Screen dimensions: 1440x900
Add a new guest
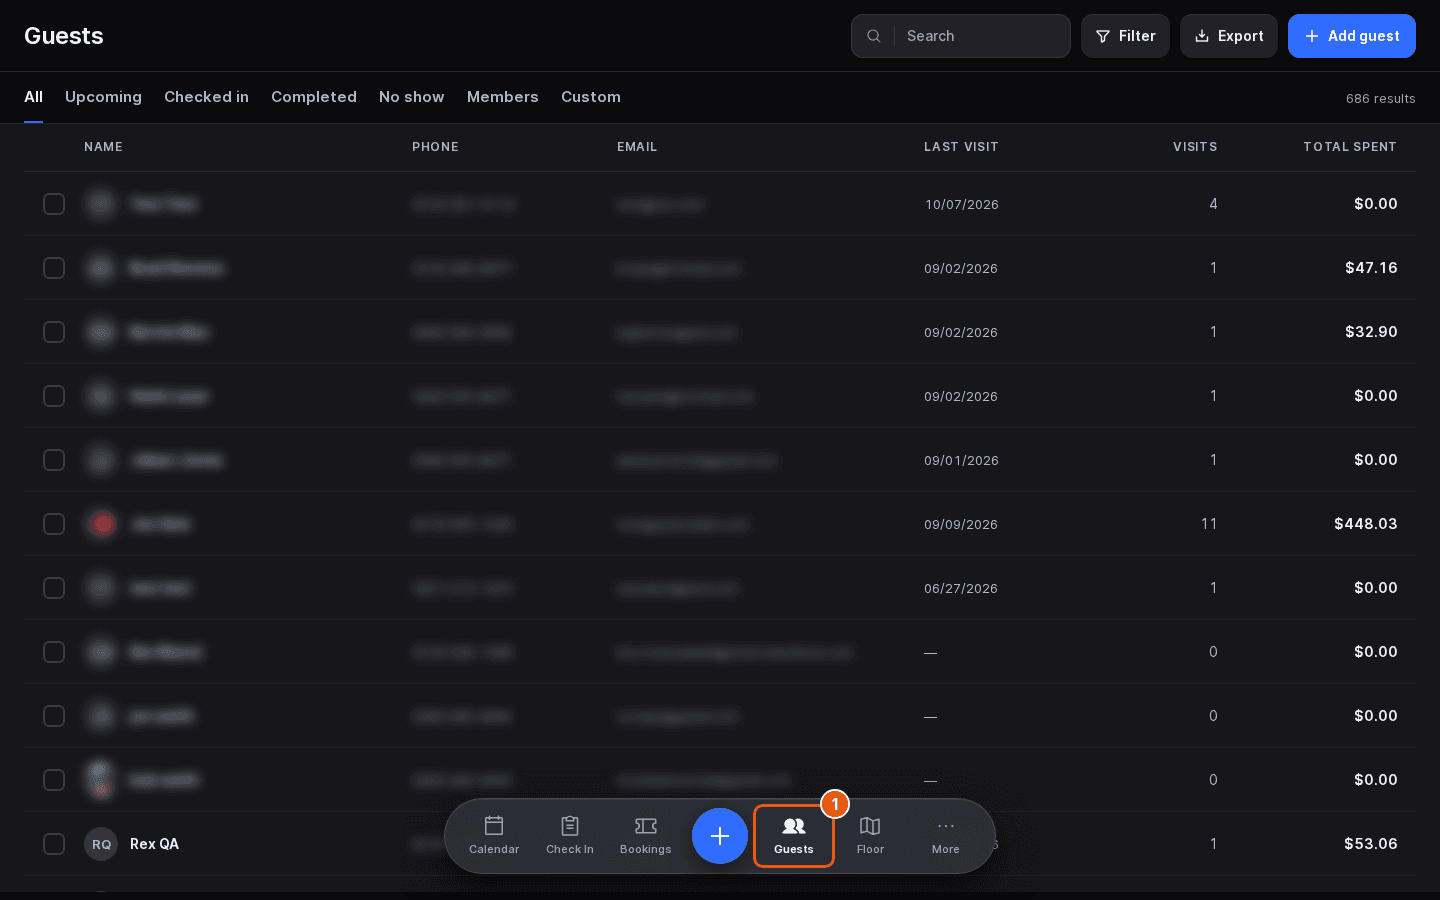(1352, 36)
